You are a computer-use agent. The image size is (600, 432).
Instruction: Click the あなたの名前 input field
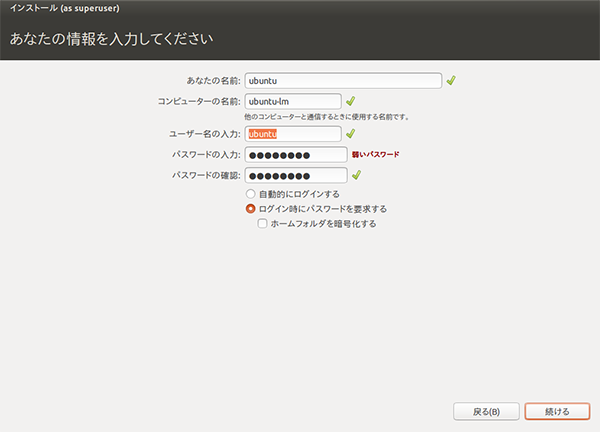click(x=343, y=81)
